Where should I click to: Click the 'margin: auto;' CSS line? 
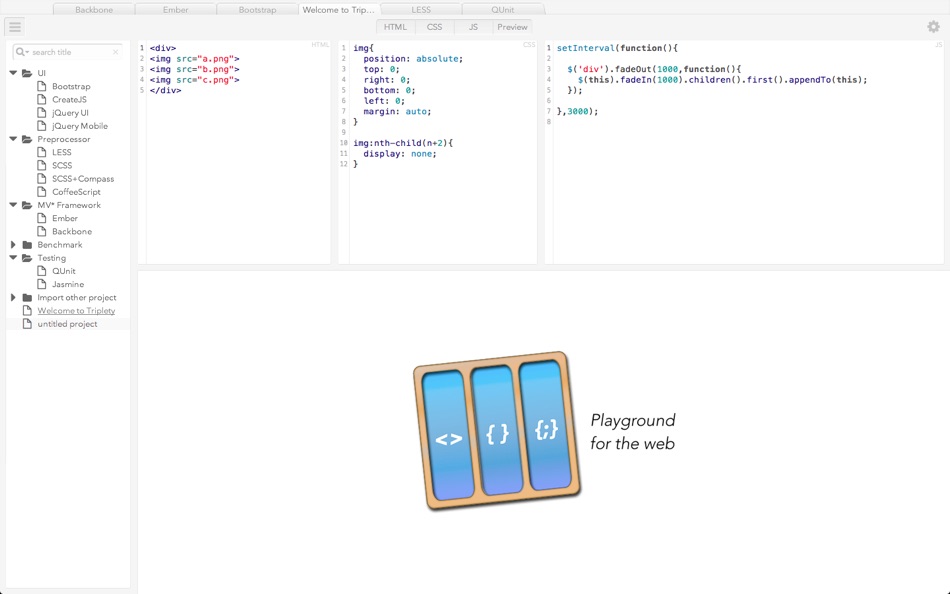[397, 112]
